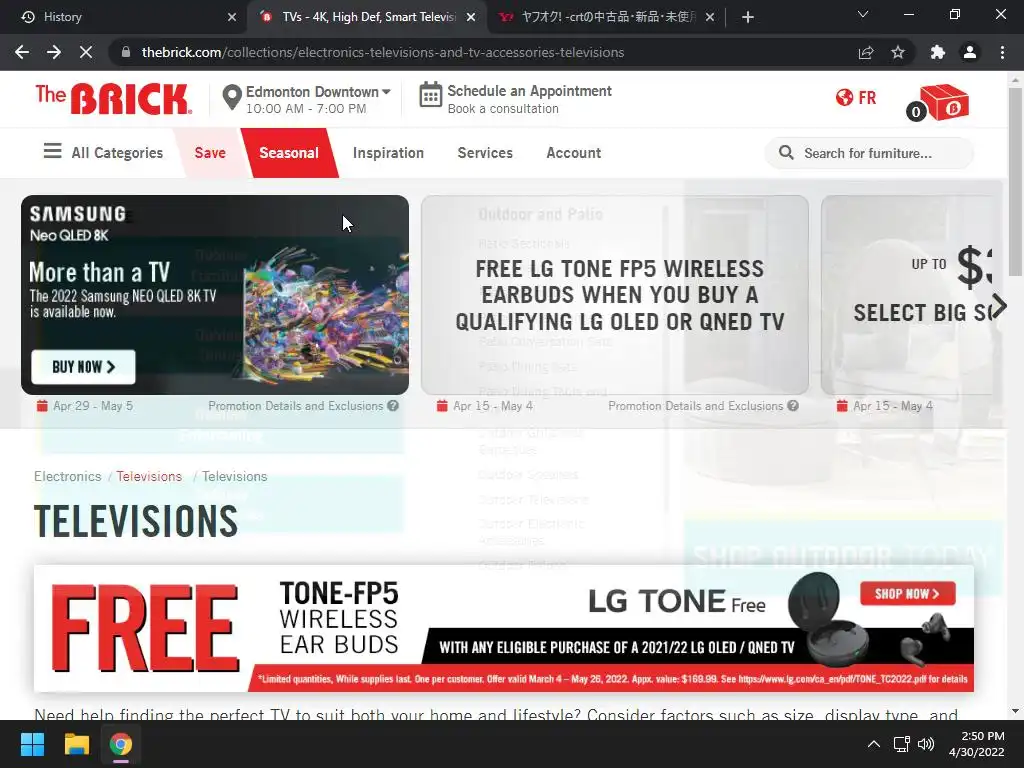1024x768 pixels.
Task: Close the History tab
Action: [232, 17]
